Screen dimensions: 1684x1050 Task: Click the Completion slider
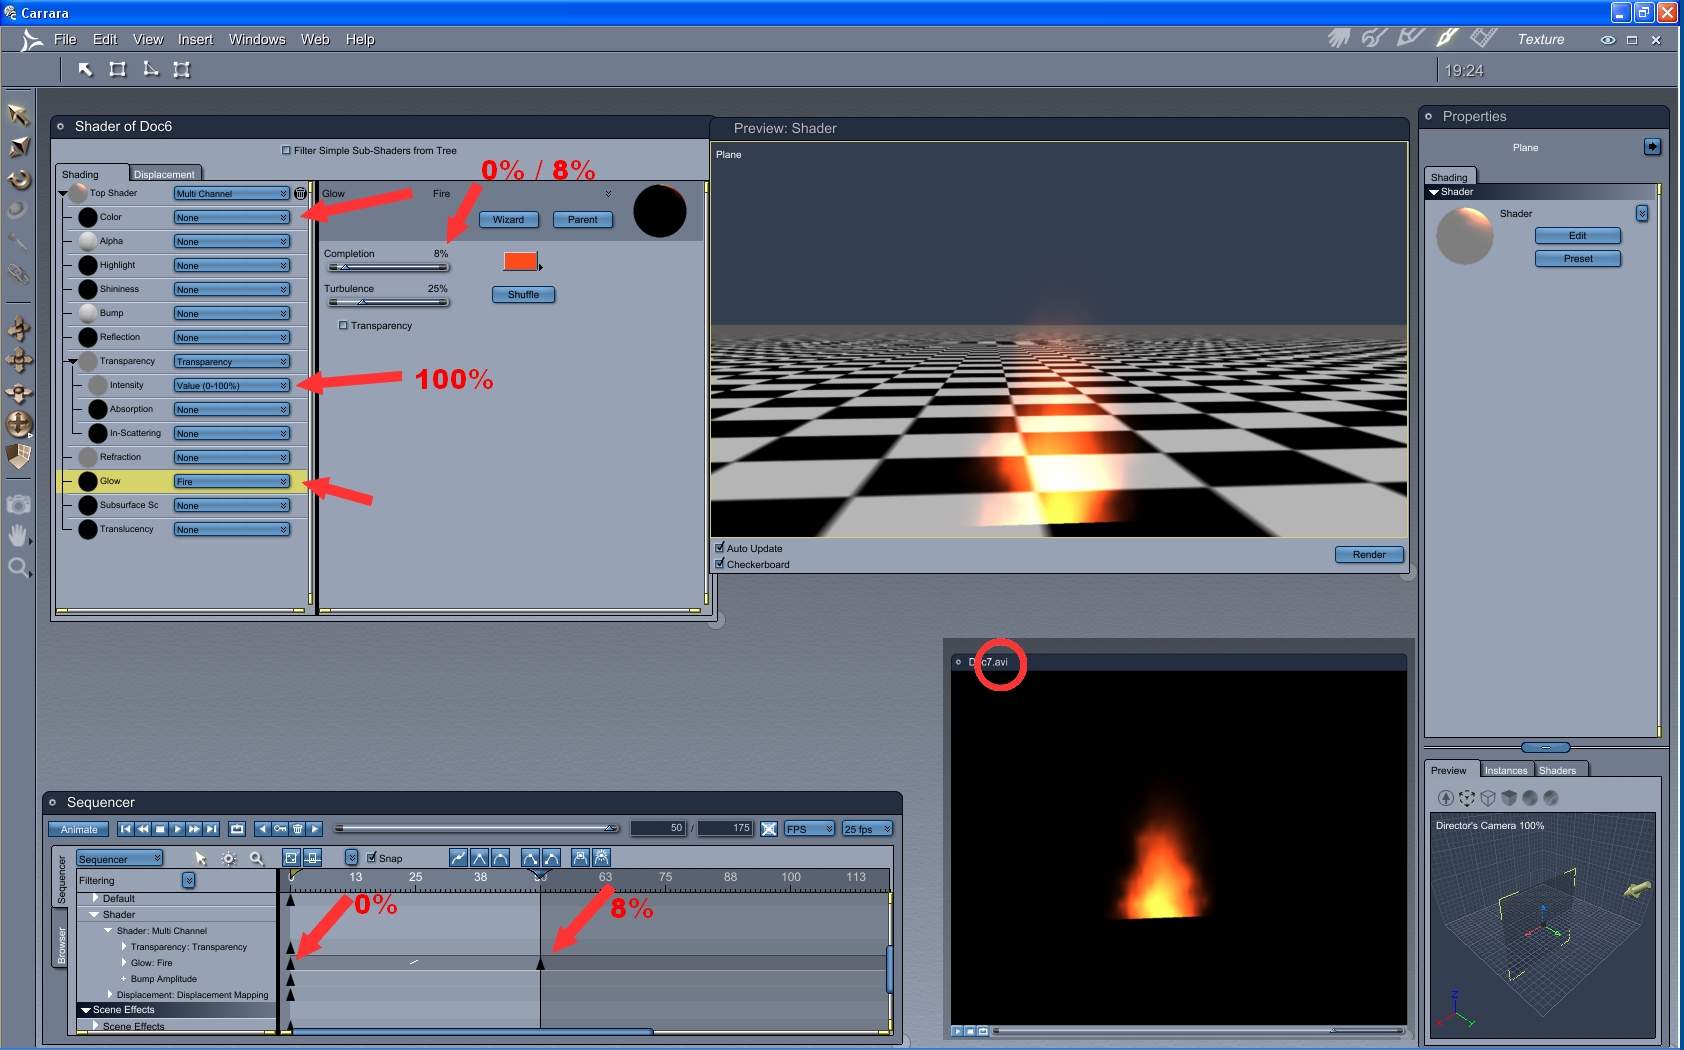pos(388,267)
